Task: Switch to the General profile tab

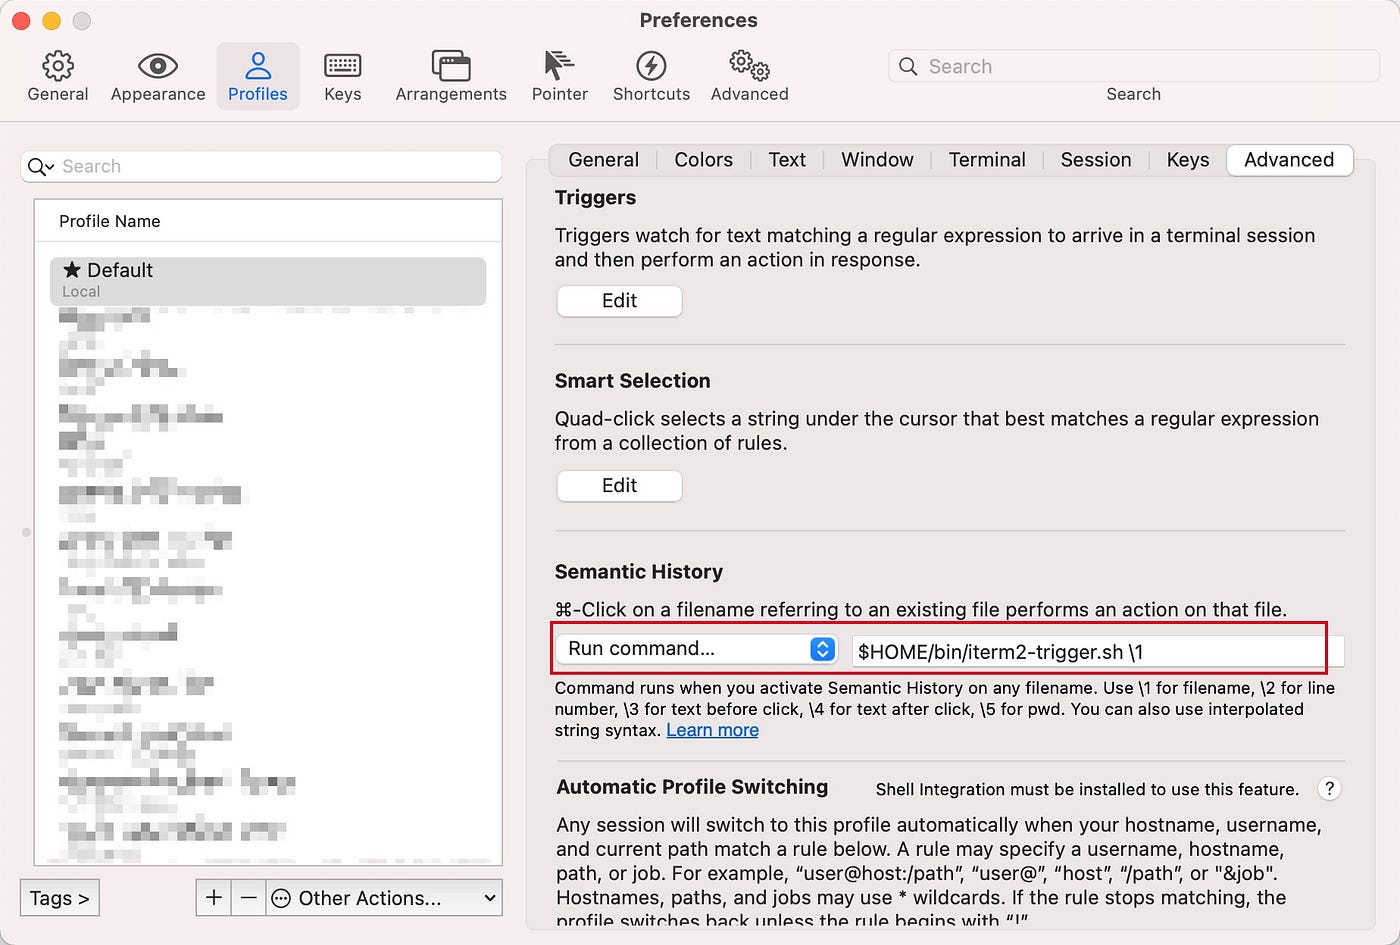Action: (x=603, y=160)
